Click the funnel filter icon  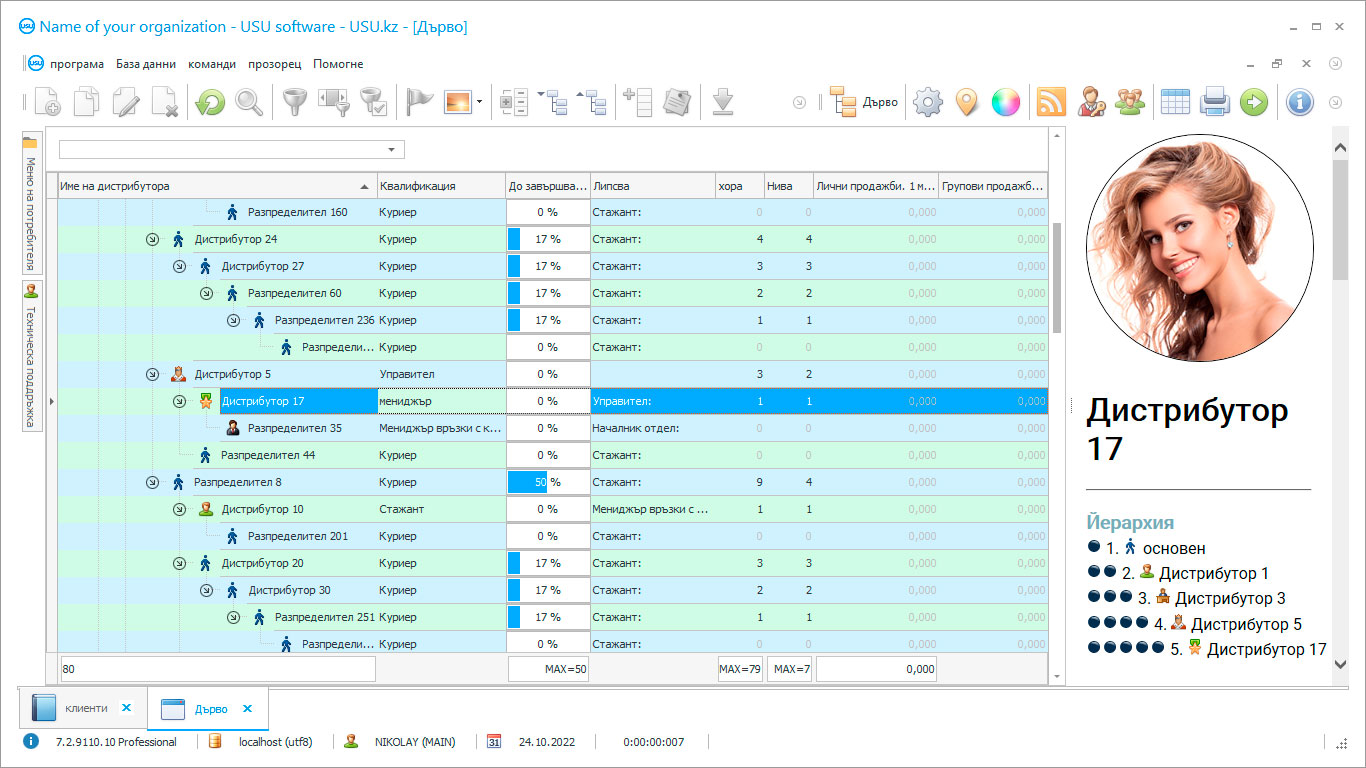tap(293, 102)
